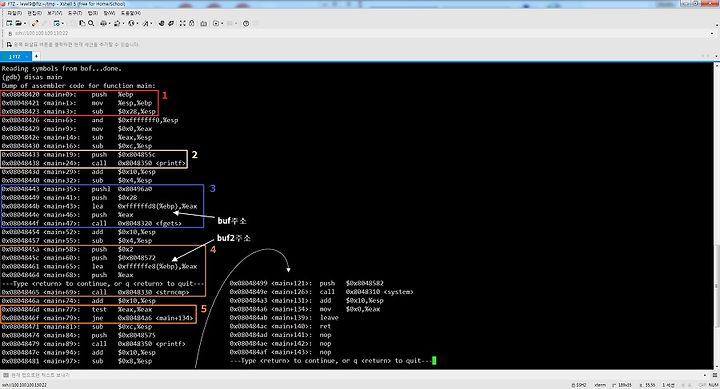Click the New Session toolbar icon
This screenshot has height=389, width=720.
(x=9, y=23)
